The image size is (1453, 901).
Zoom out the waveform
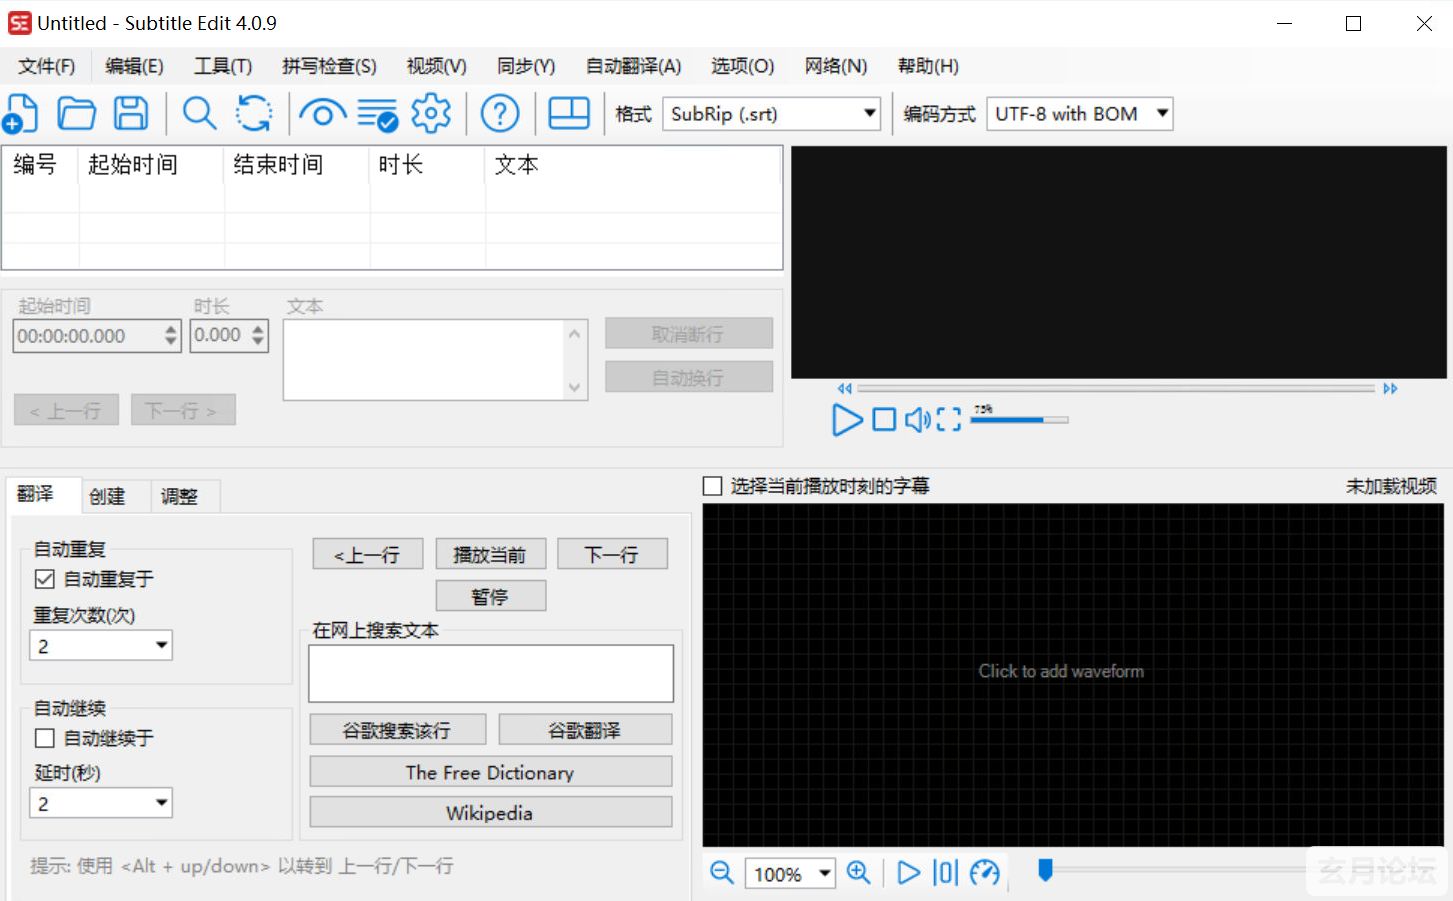click(722, 872)
